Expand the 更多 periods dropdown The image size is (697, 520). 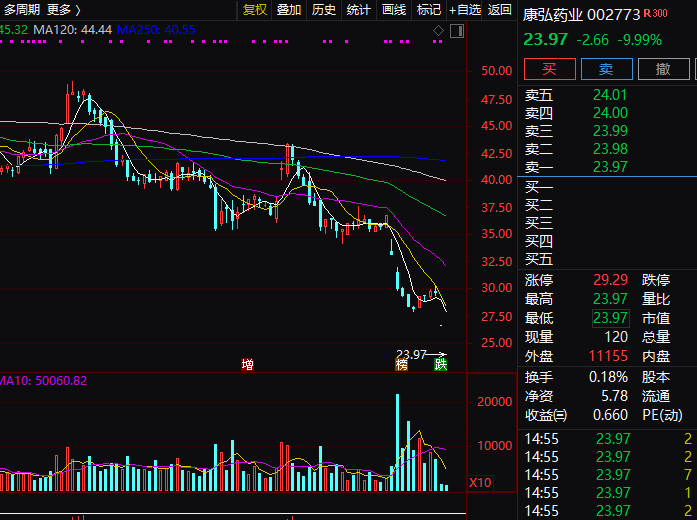coord(64,10)
